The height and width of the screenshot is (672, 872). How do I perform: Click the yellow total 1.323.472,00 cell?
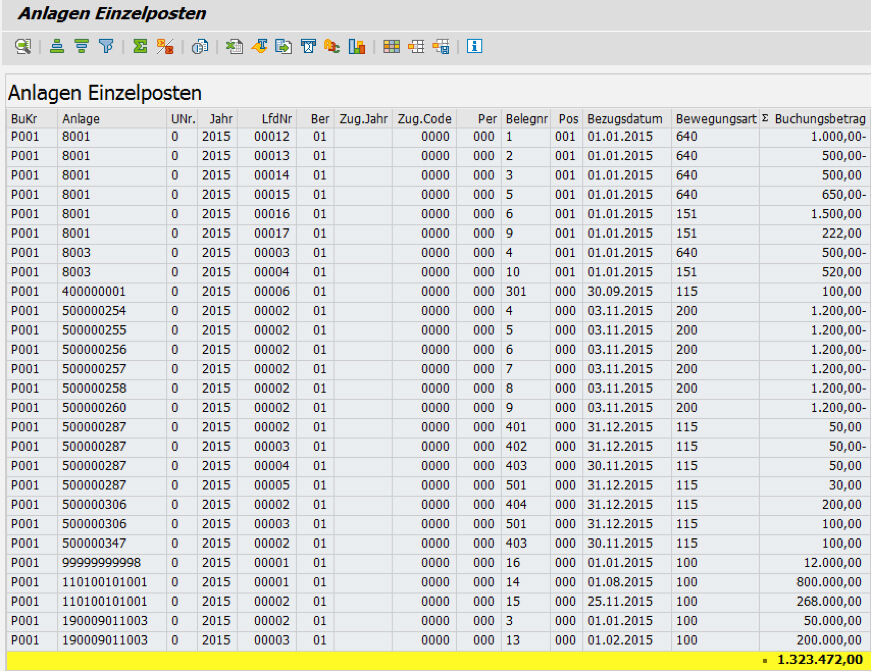(x=819, y=660)
